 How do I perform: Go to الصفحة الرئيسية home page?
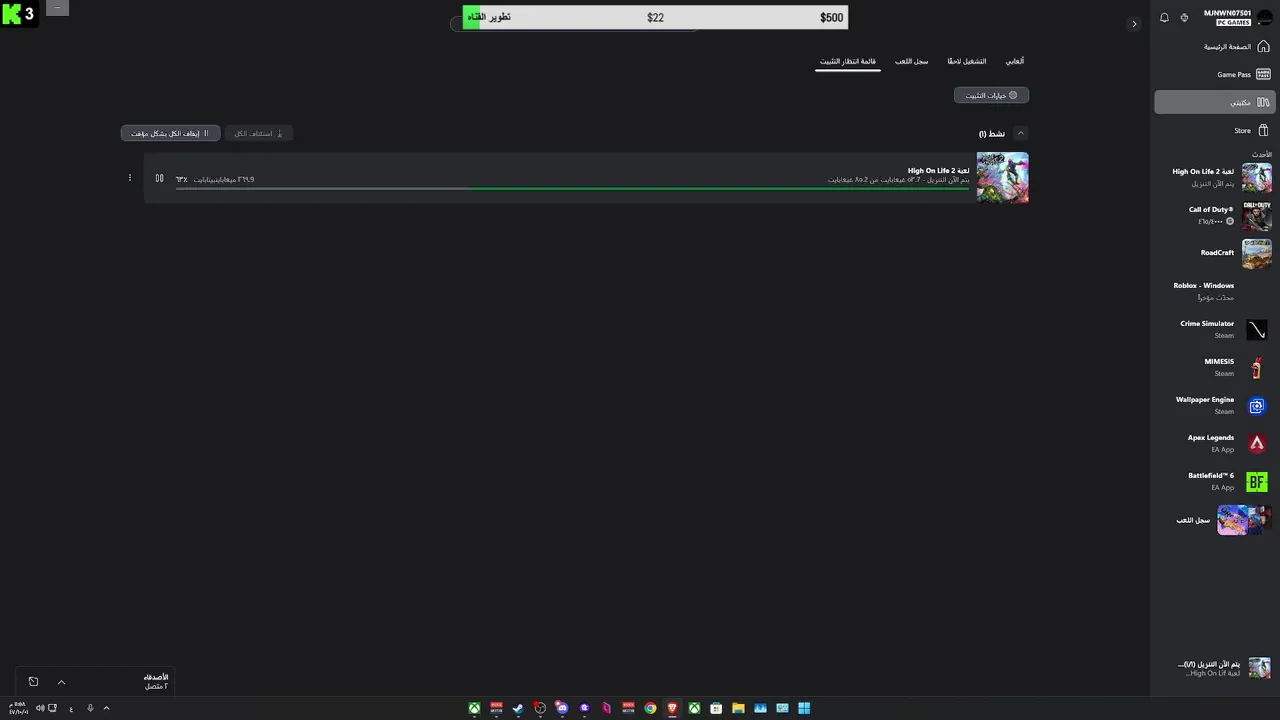pos(1213,47)
